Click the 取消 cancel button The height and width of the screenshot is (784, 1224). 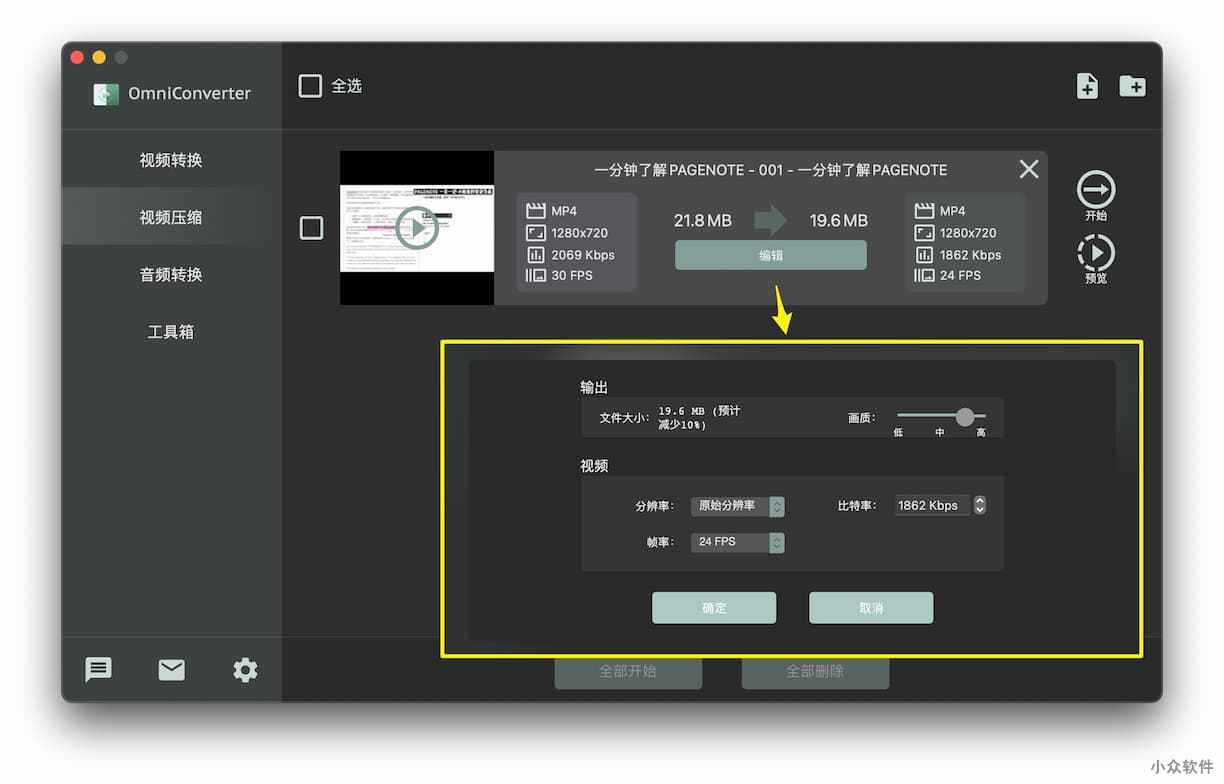[x=870, y=608]
